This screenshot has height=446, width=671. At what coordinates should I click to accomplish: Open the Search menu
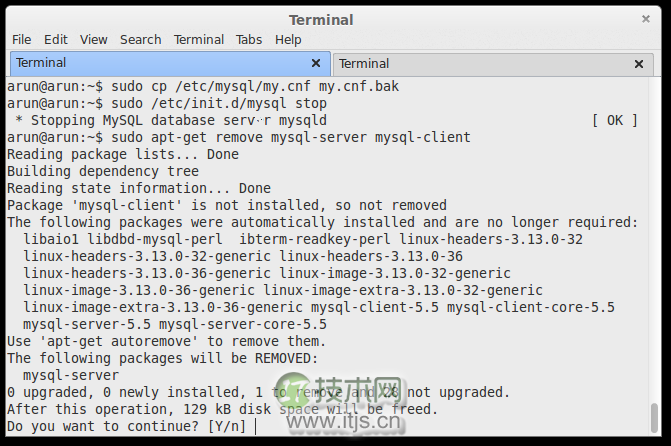click(140, 39)
